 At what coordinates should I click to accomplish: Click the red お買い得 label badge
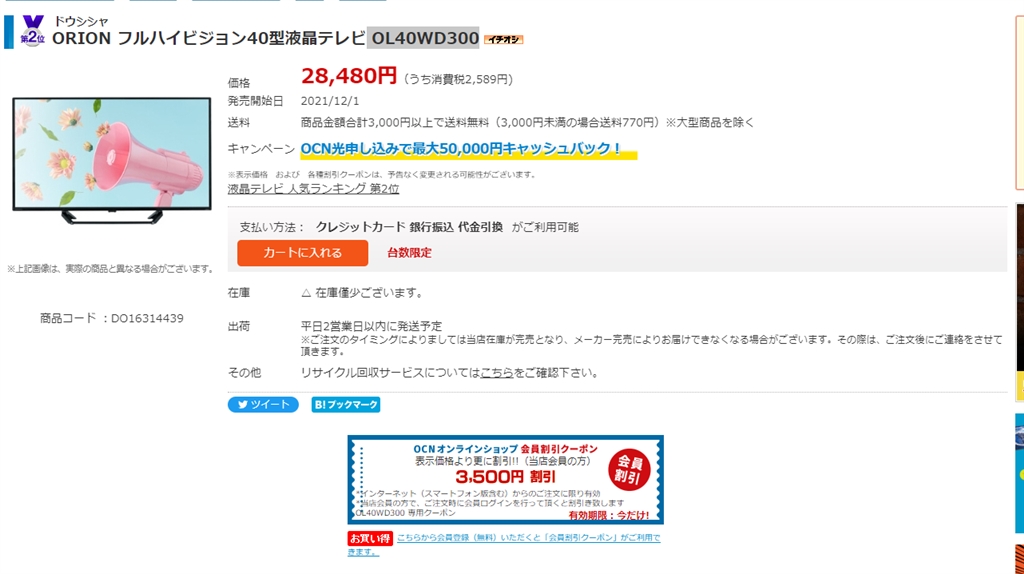[x=370, y=539]
